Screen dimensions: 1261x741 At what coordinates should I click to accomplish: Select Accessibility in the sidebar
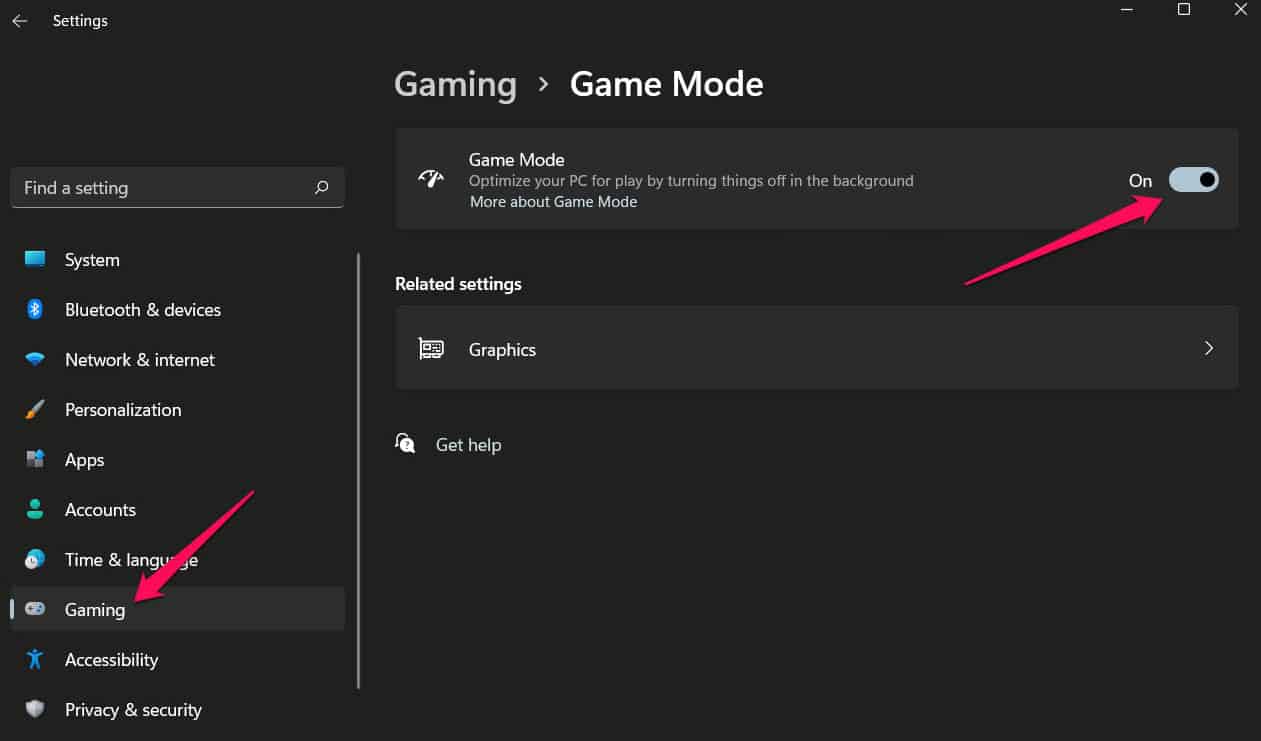coord(178,659)
